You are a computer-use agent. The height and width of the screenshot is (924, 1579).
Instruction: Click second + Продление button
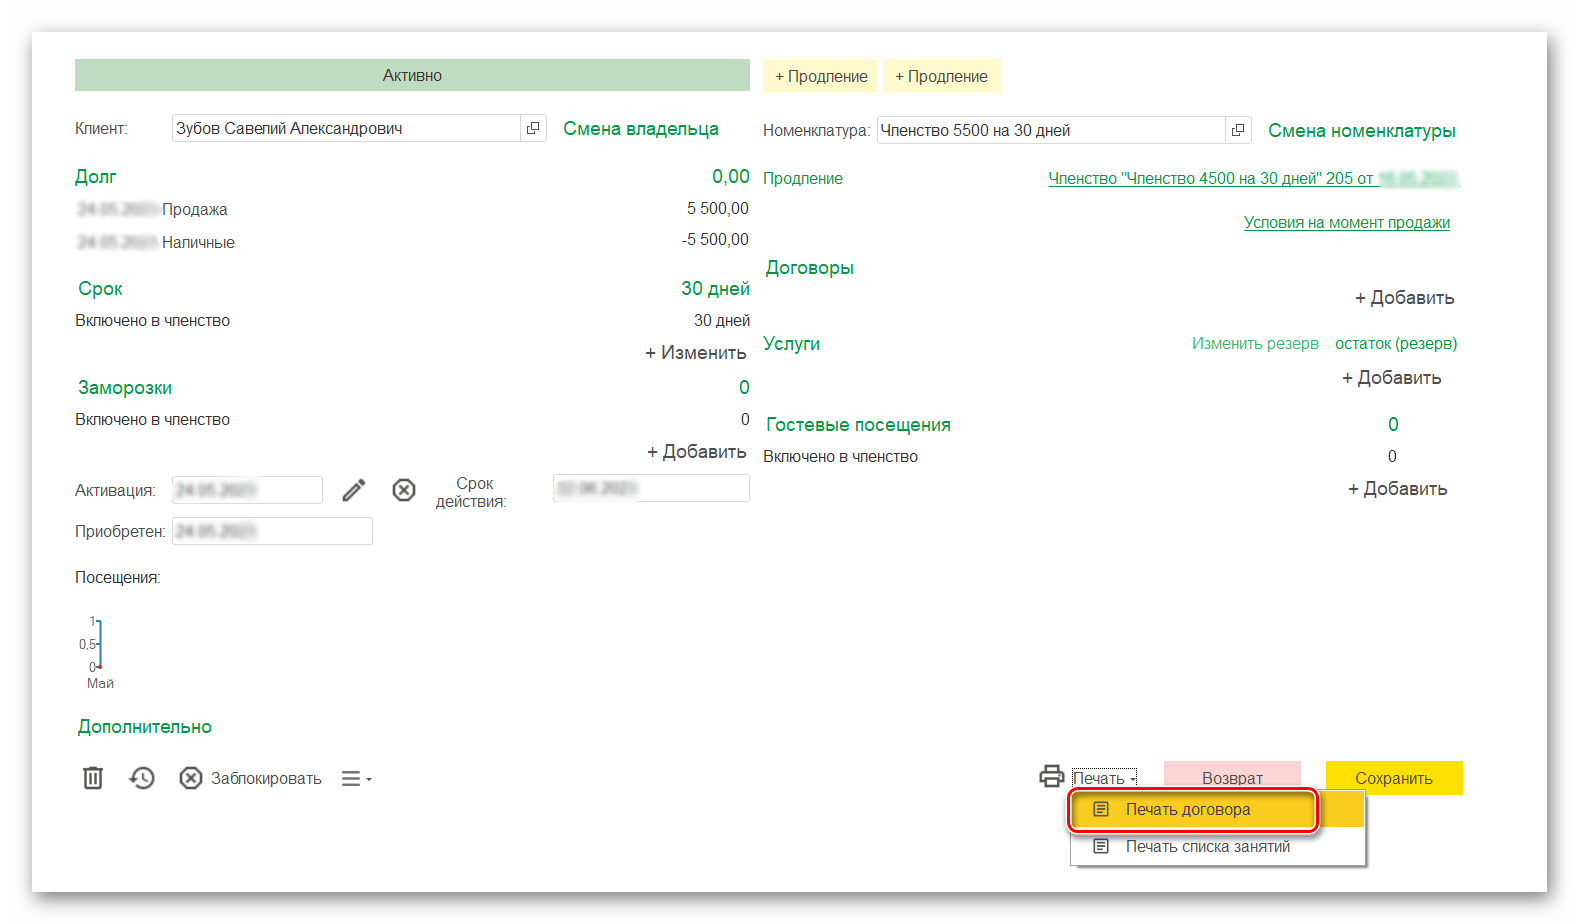[x=941, y=76]
